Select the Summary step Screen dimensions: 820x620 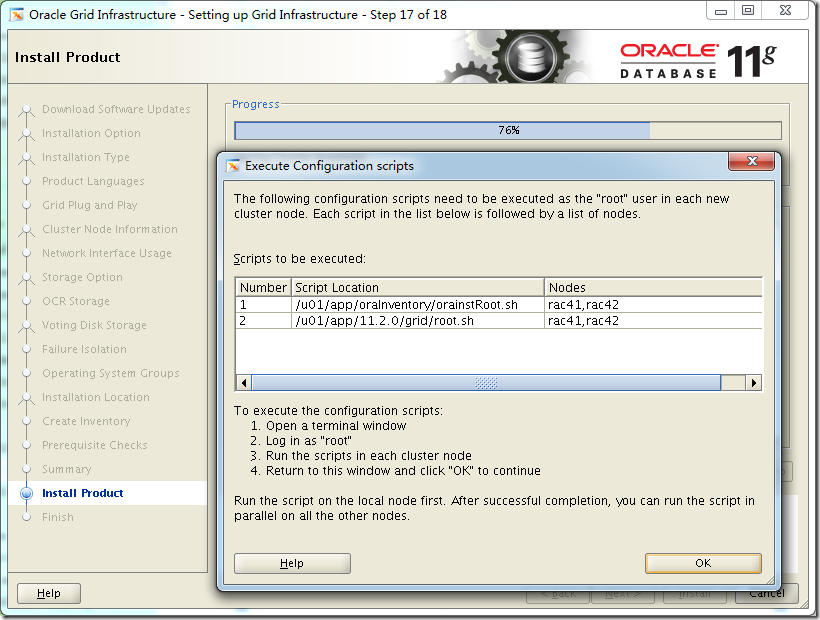(66, 469)
